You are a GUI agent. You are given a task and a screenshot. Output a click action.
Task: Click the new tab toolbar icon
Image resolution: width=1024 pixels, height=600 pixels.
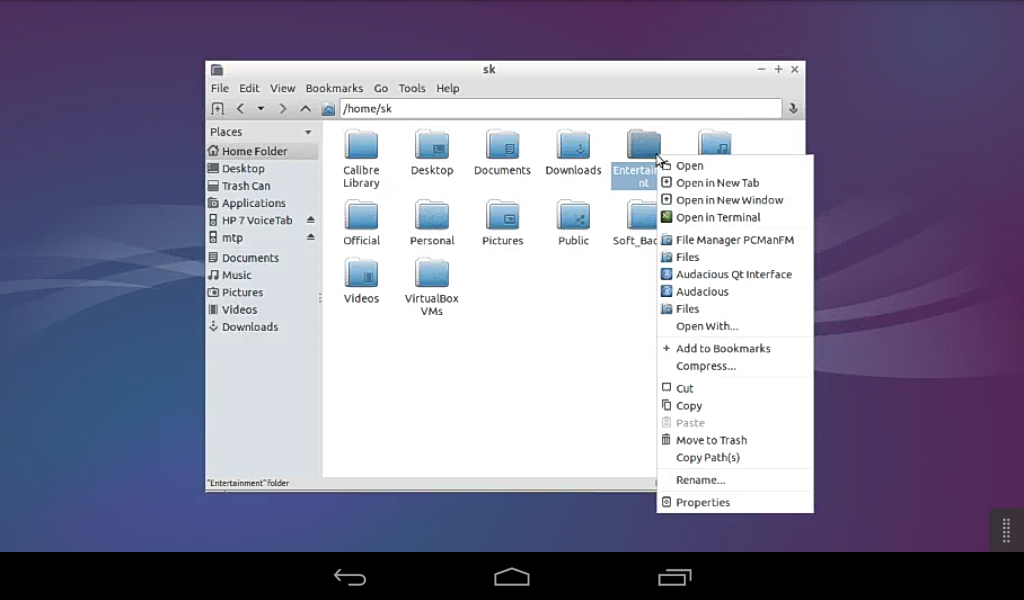pyautogui.click(x=217, y=109)
